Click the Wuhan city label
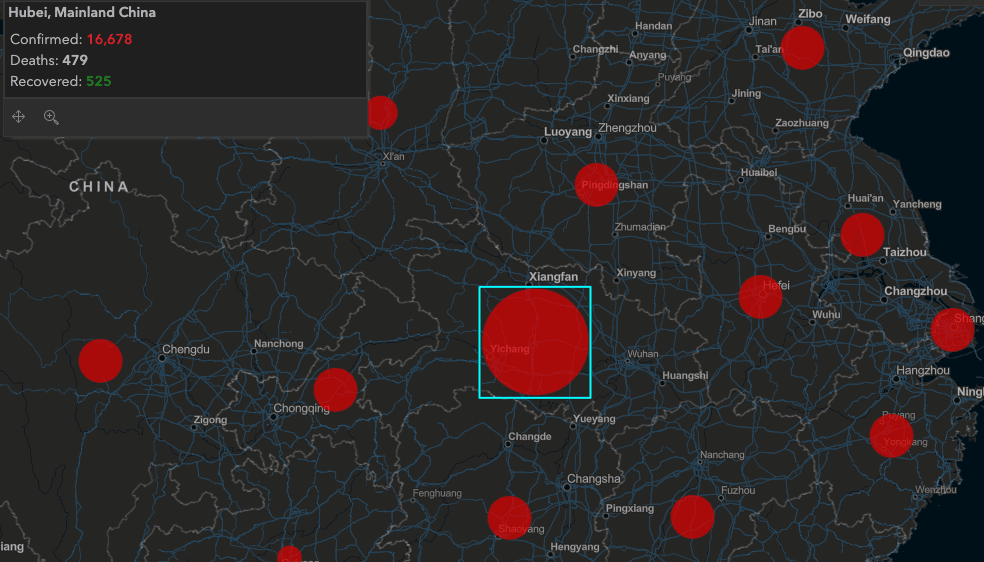984x562 pixels. (x=643, y=354)
